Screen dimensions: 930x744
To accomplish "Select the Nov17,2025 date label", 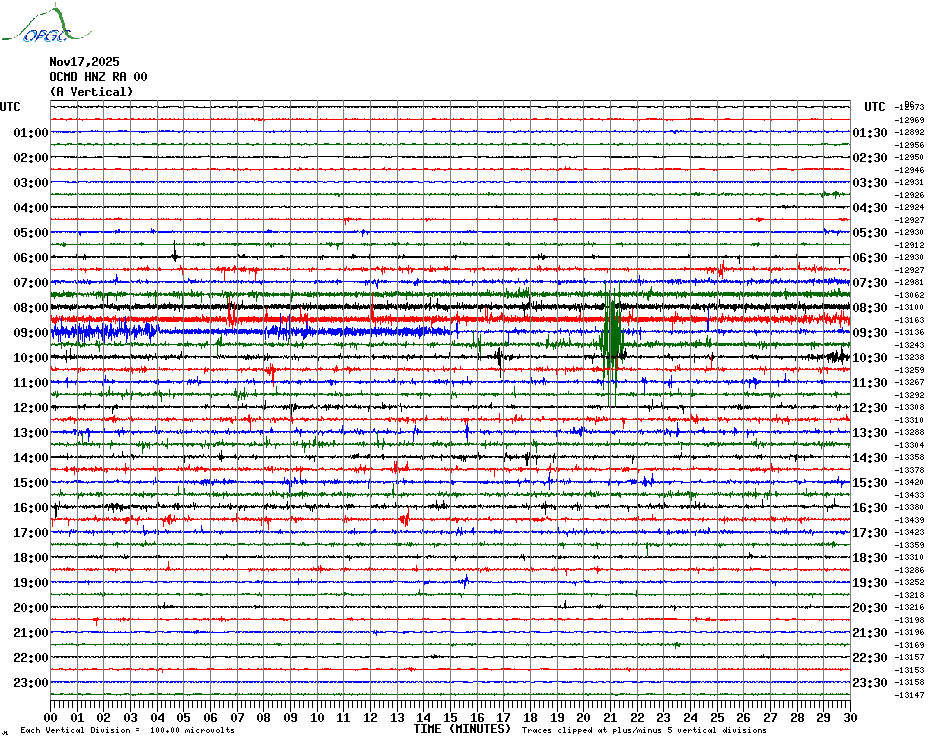I will 84,62.
